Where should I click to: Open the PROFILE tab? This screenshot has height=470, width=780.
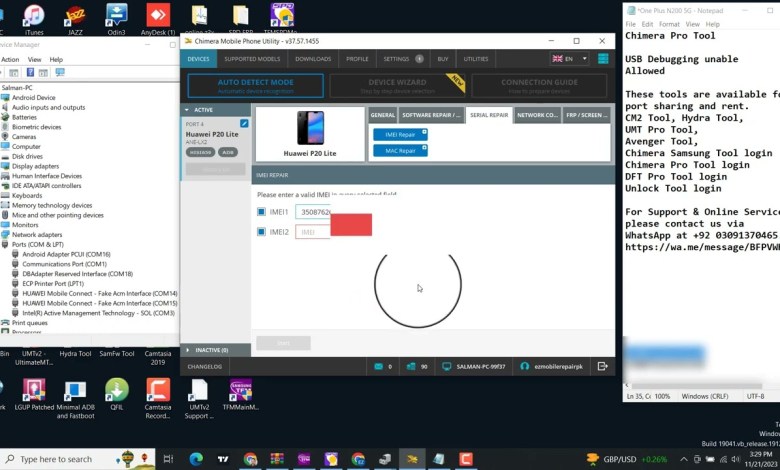point(357,59)
